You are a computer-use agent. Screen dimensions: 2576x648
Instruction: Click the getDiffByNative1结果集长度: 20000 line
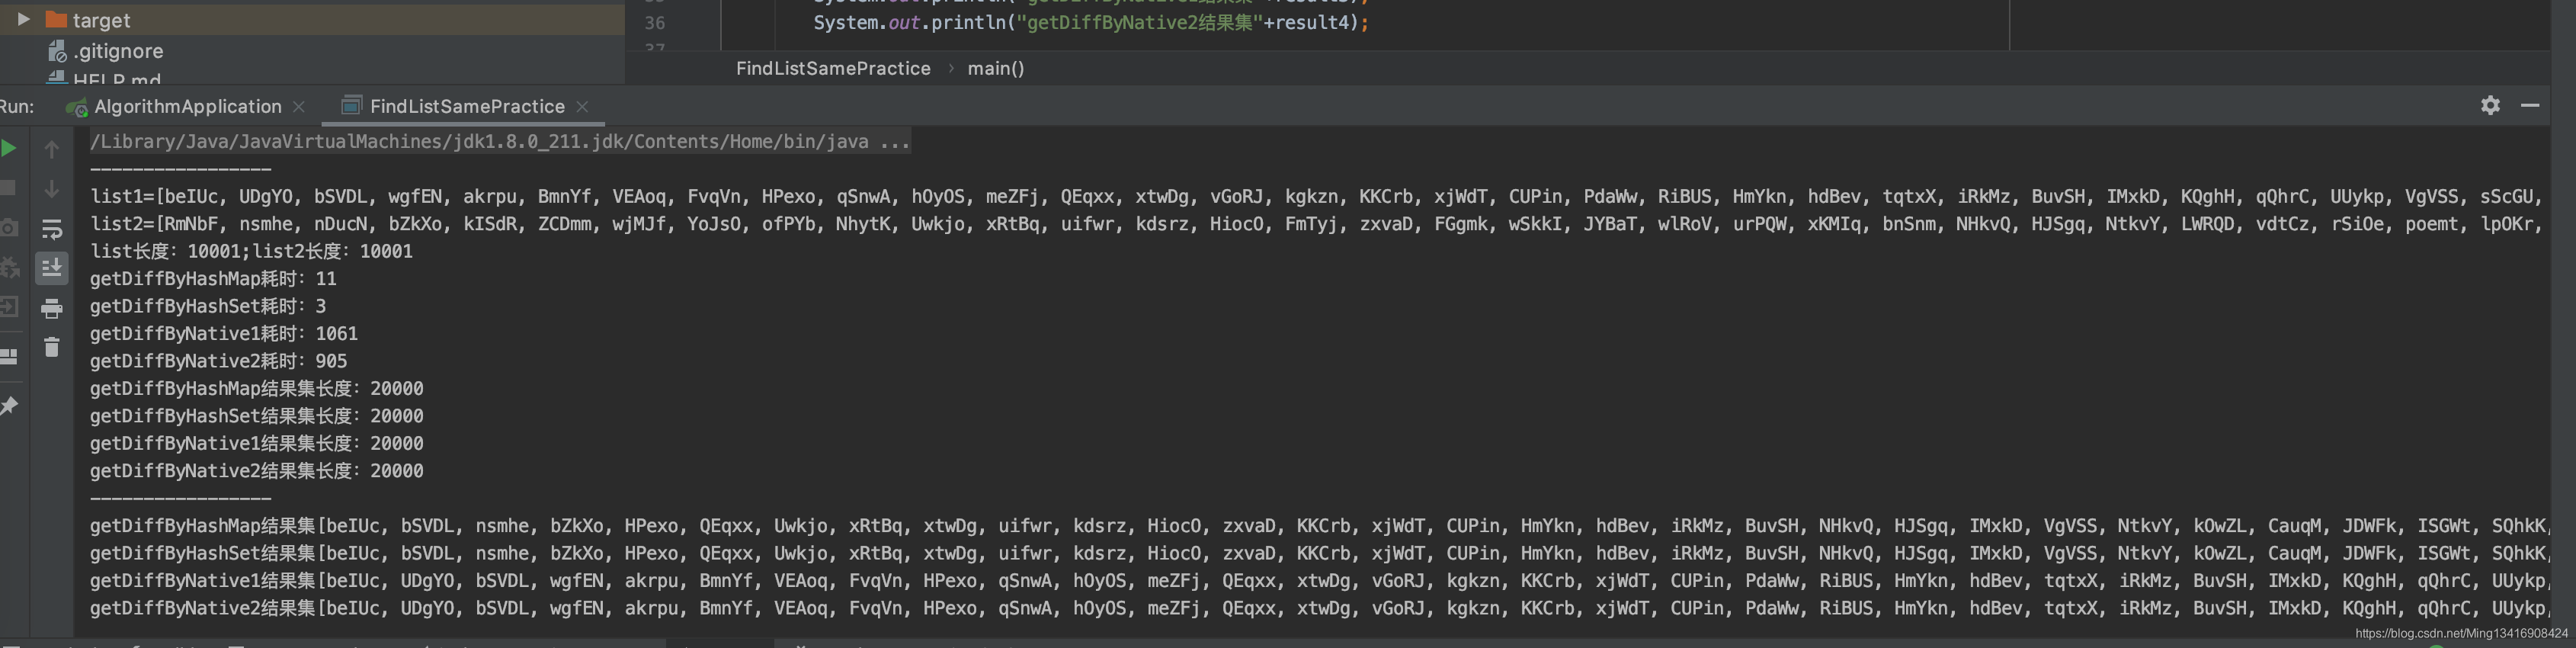pos(256,443)
